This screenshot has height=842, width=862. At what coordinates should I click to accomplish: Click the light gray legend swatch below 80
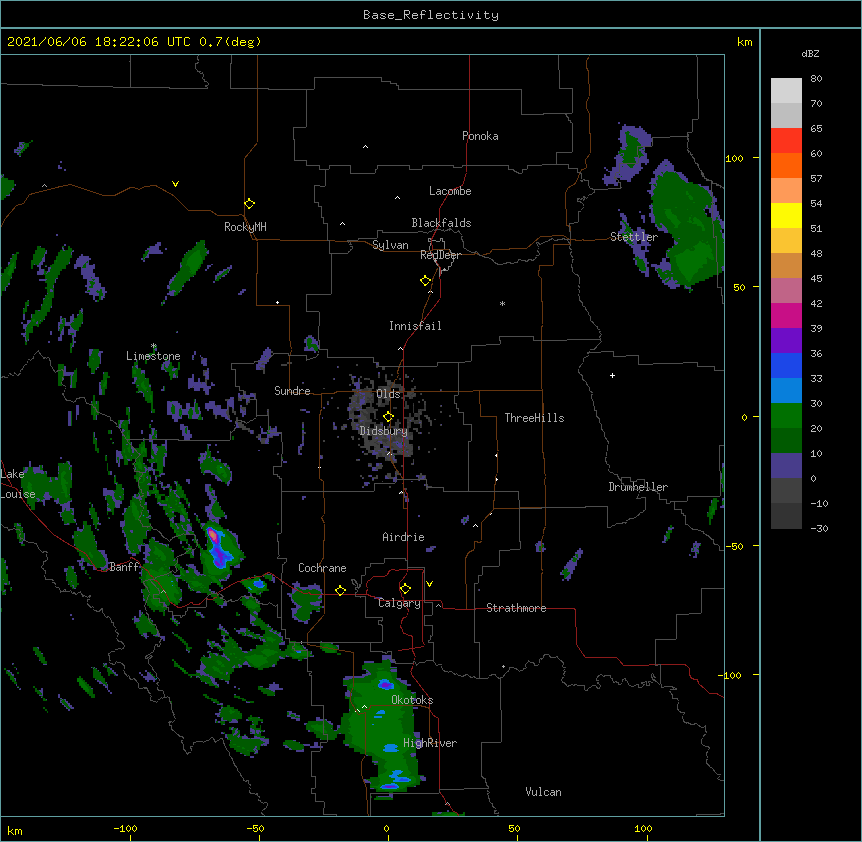(786, 91)
